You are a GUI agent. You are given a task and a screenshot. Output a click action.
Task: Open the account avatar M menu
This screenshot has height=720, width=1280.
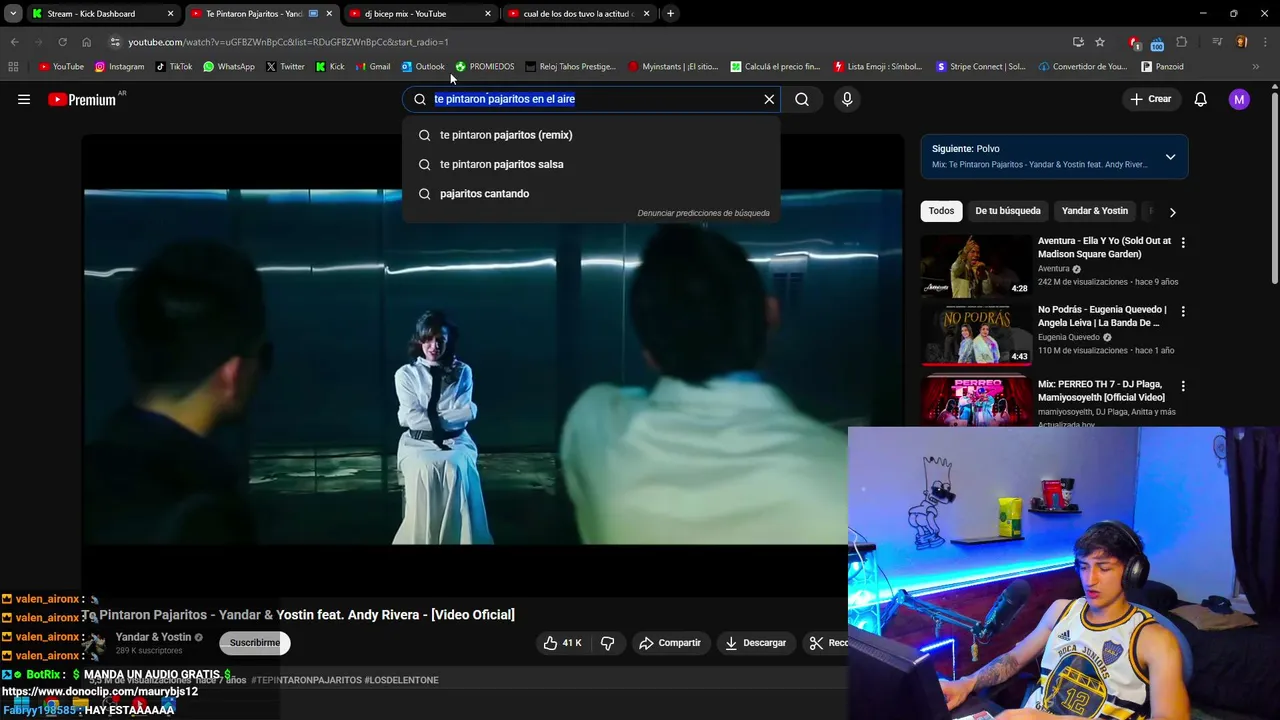tap(1239, 99)
